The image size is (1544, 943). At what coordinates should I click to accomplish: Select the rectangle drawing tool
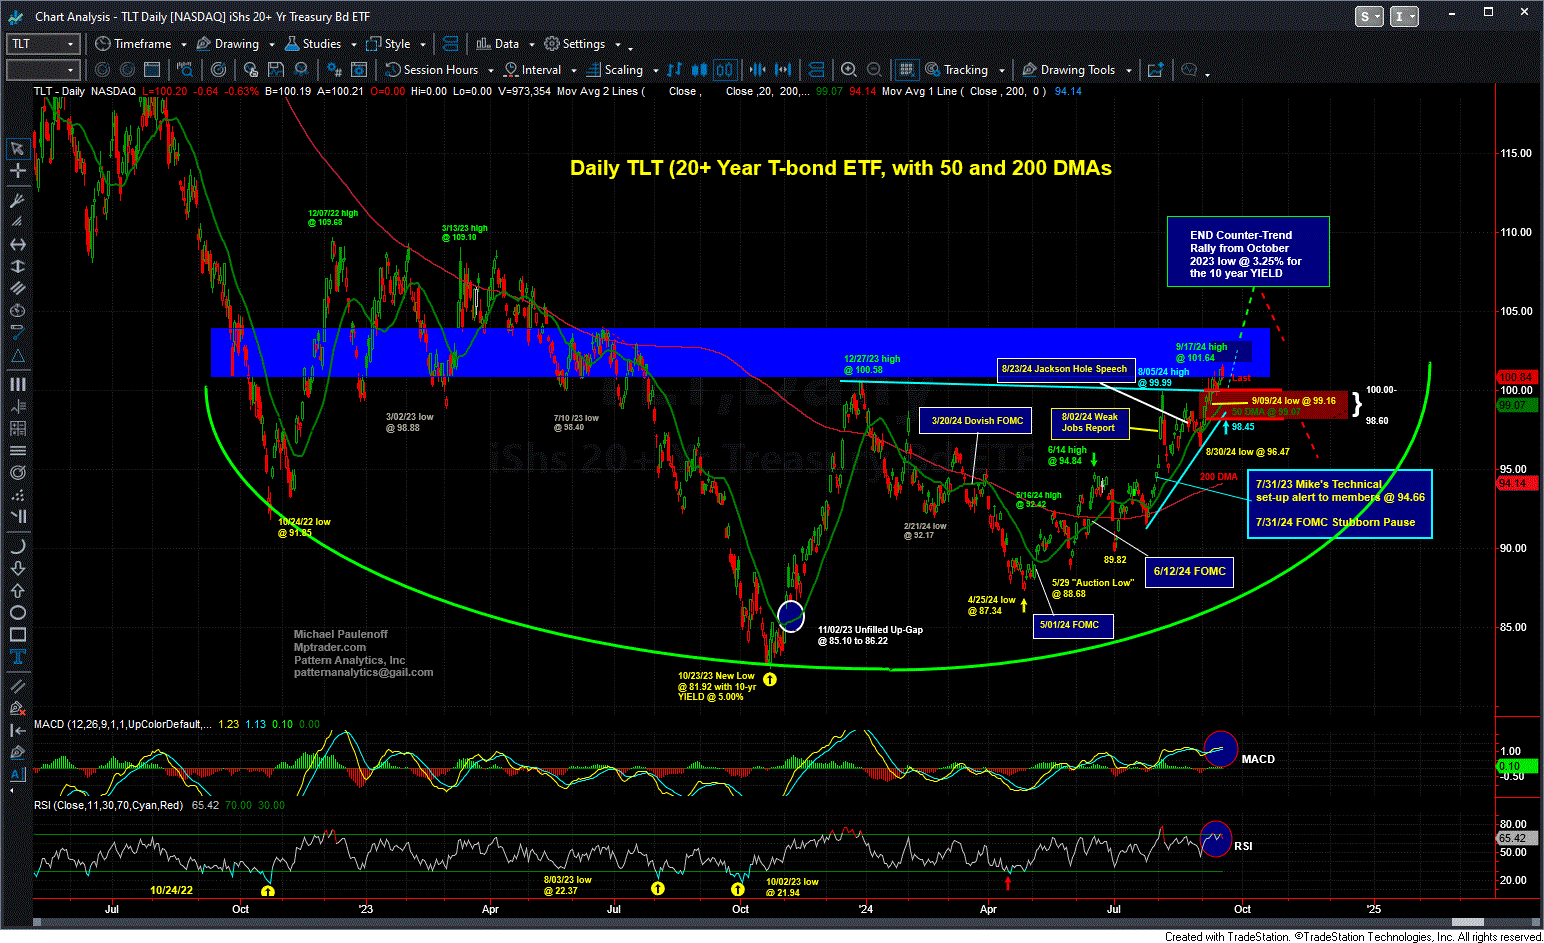(17, 634)
